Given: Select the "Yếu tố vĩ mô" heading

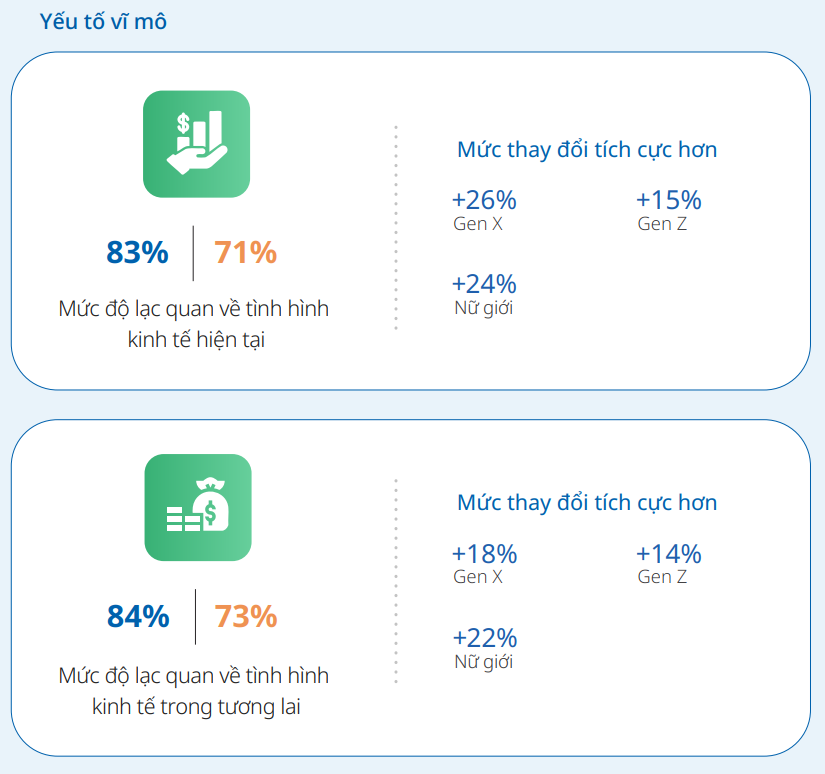Looking at the screenshot, I should click(103, 21).
